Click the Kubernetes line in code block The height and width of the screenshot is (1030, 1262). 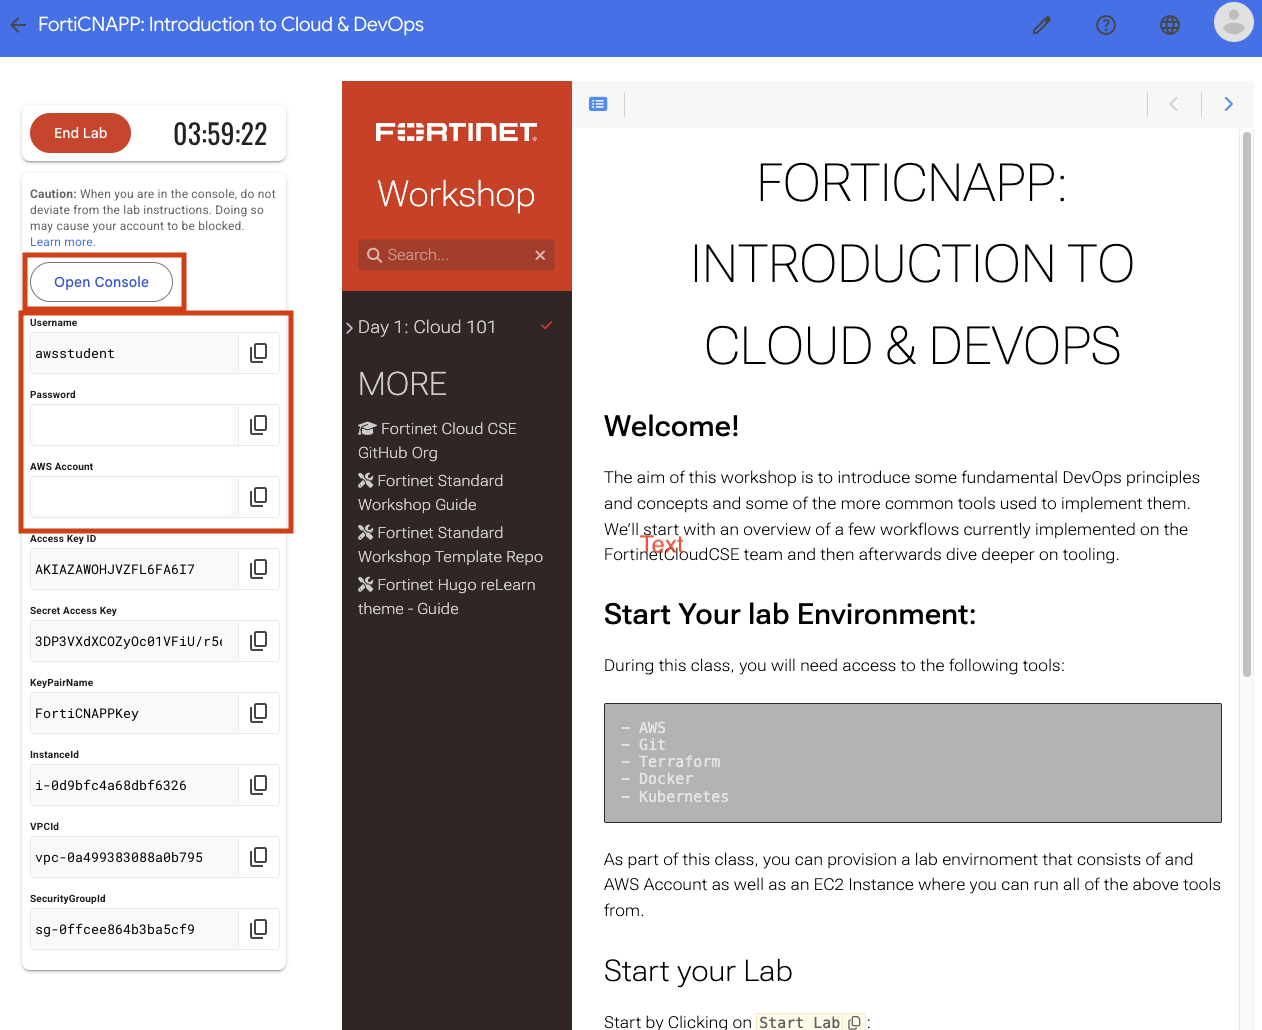pos(675,797)
